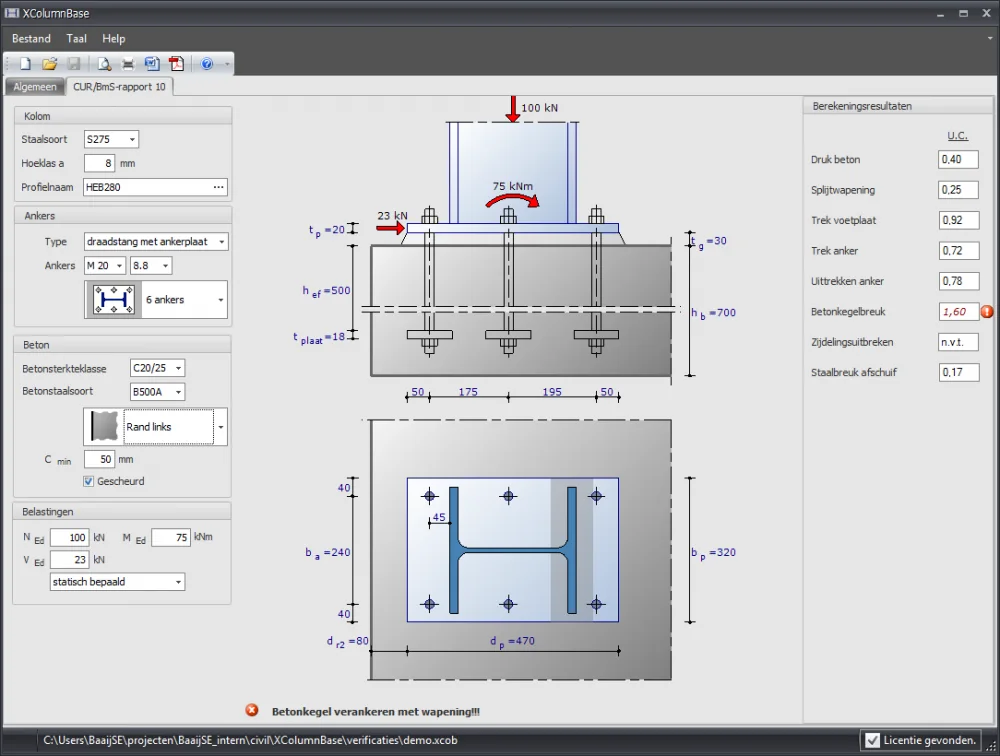Image resolution: width=1000 pixels, height=756 pixels.
Task: Click the b p =320 dimension label
Action: click(714, 552)
